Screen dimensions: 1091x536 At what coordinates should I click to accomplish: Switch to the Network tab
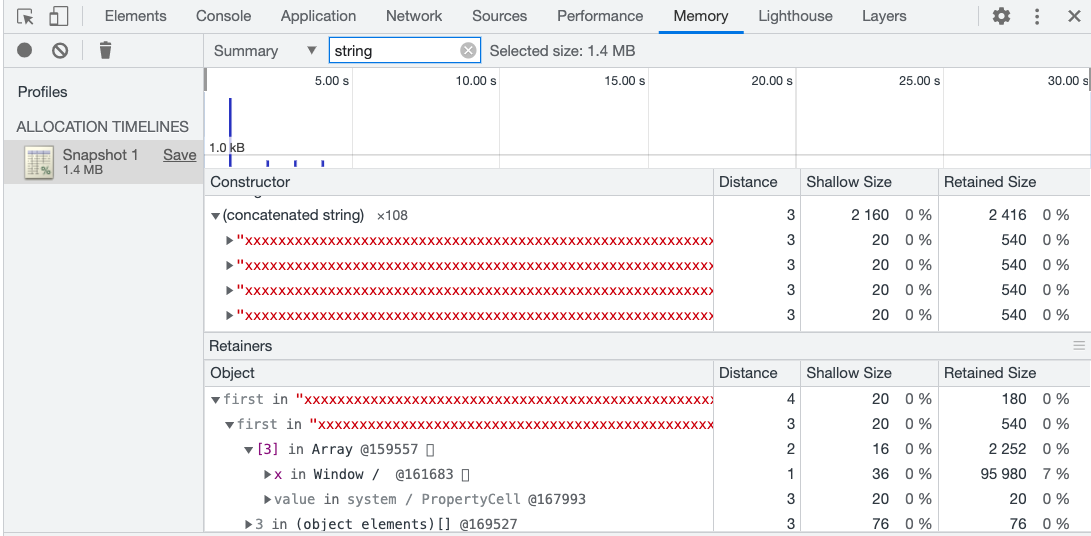414,17
